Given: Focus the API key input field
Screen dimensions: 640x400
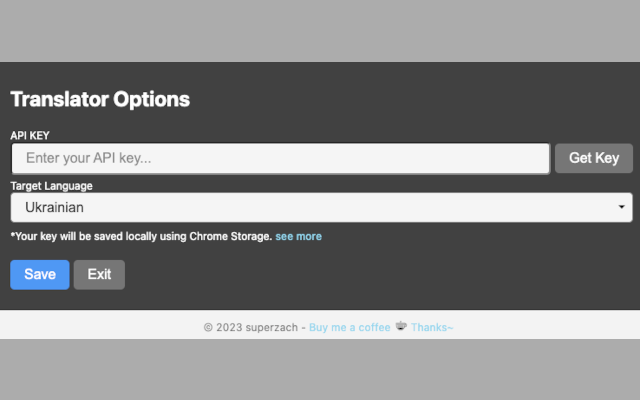Looking at the screenshot, I should (x=280, y=158).
